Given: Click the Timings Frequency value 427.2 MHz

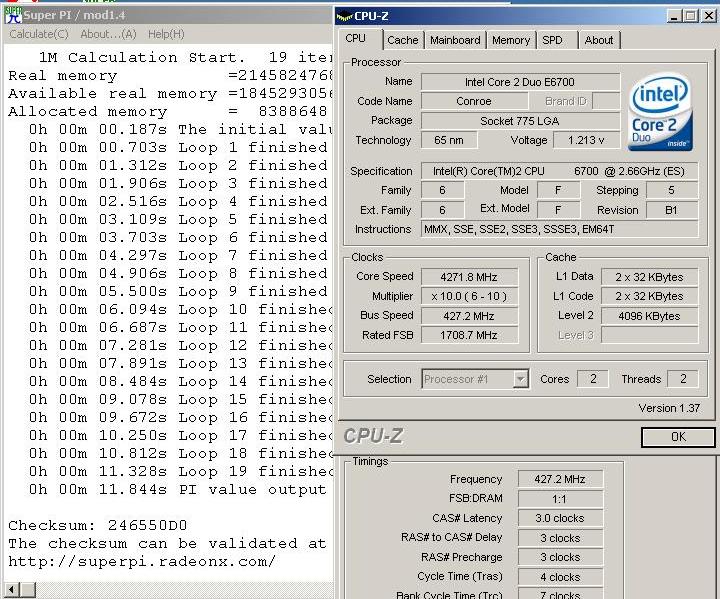Looking at the screenshot, I should [560, 480].
